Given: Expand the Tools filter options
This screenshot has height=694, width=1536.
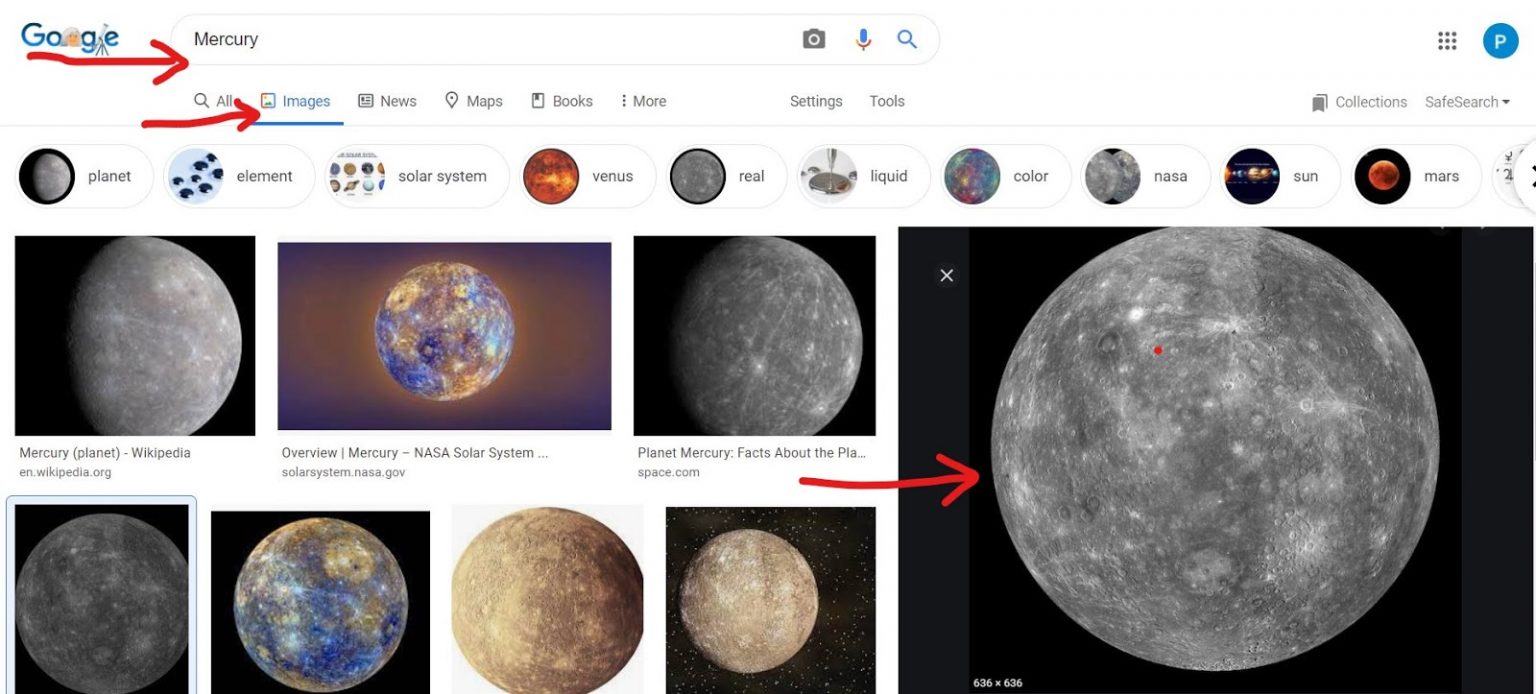Looking at the screenshot, I should click(x=887, y=101).
